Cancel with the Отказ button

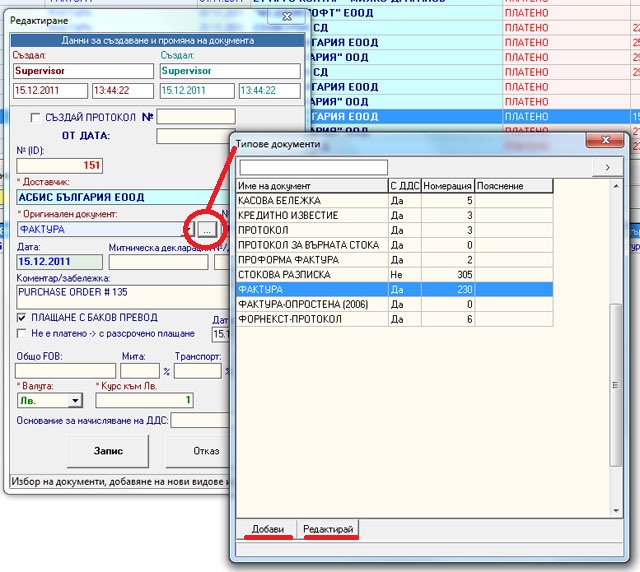coord(200,451)
